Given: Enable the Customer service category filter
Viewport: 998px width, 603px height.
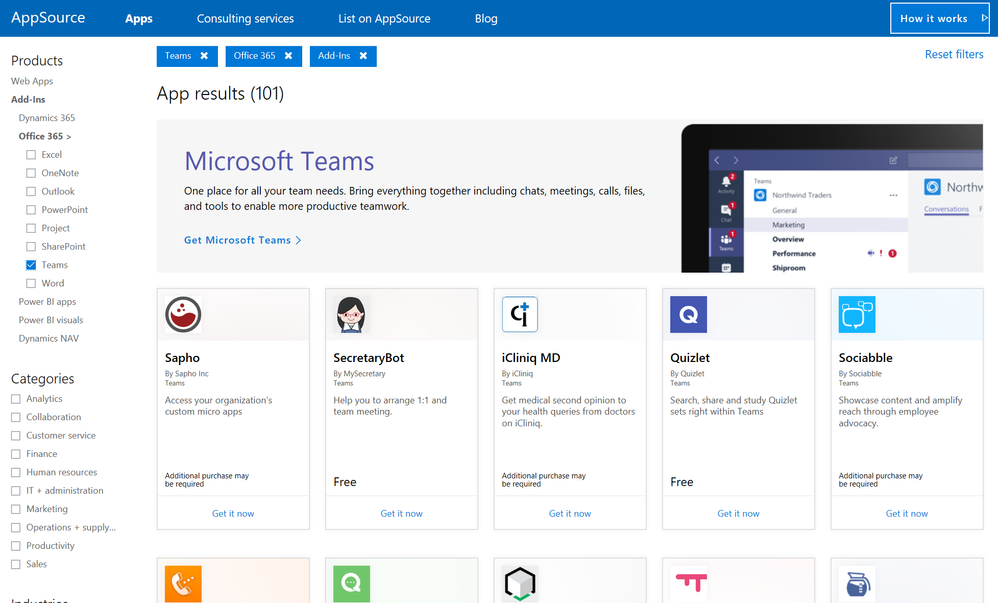Looking at the screenshot, I should (x=16, y=436).
